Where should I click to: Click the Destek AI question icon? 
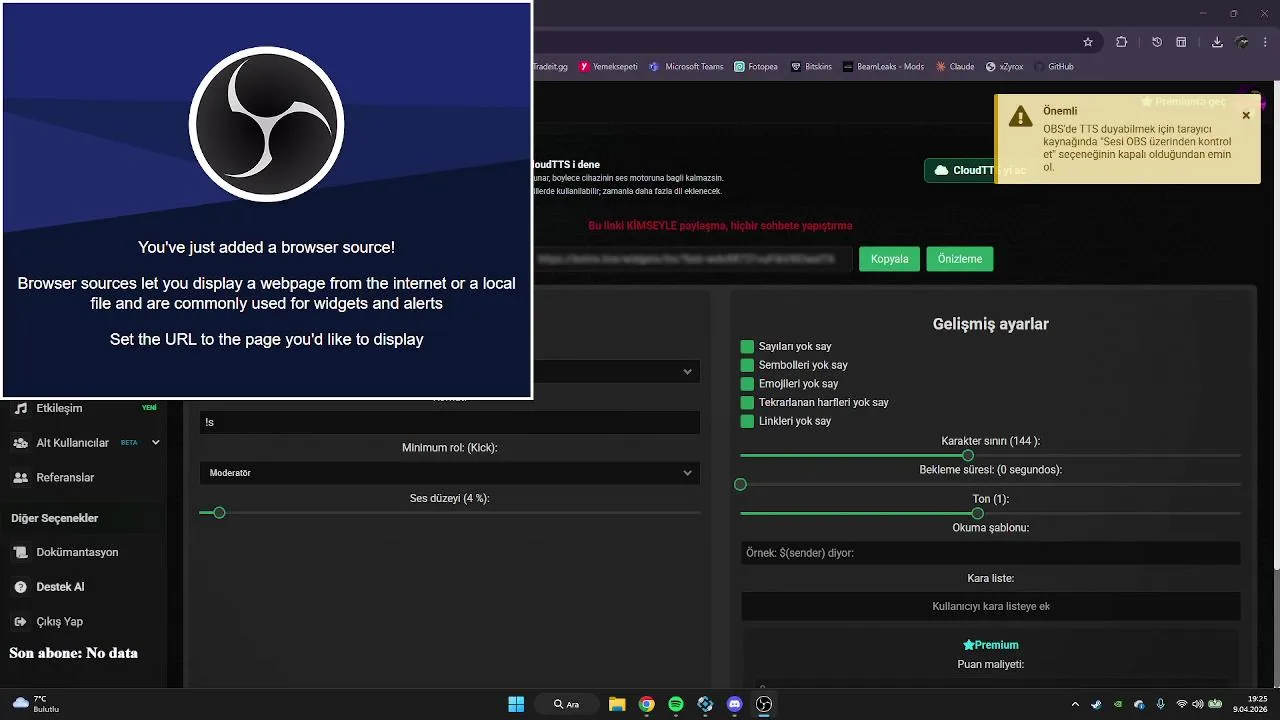tap(20, 587)
